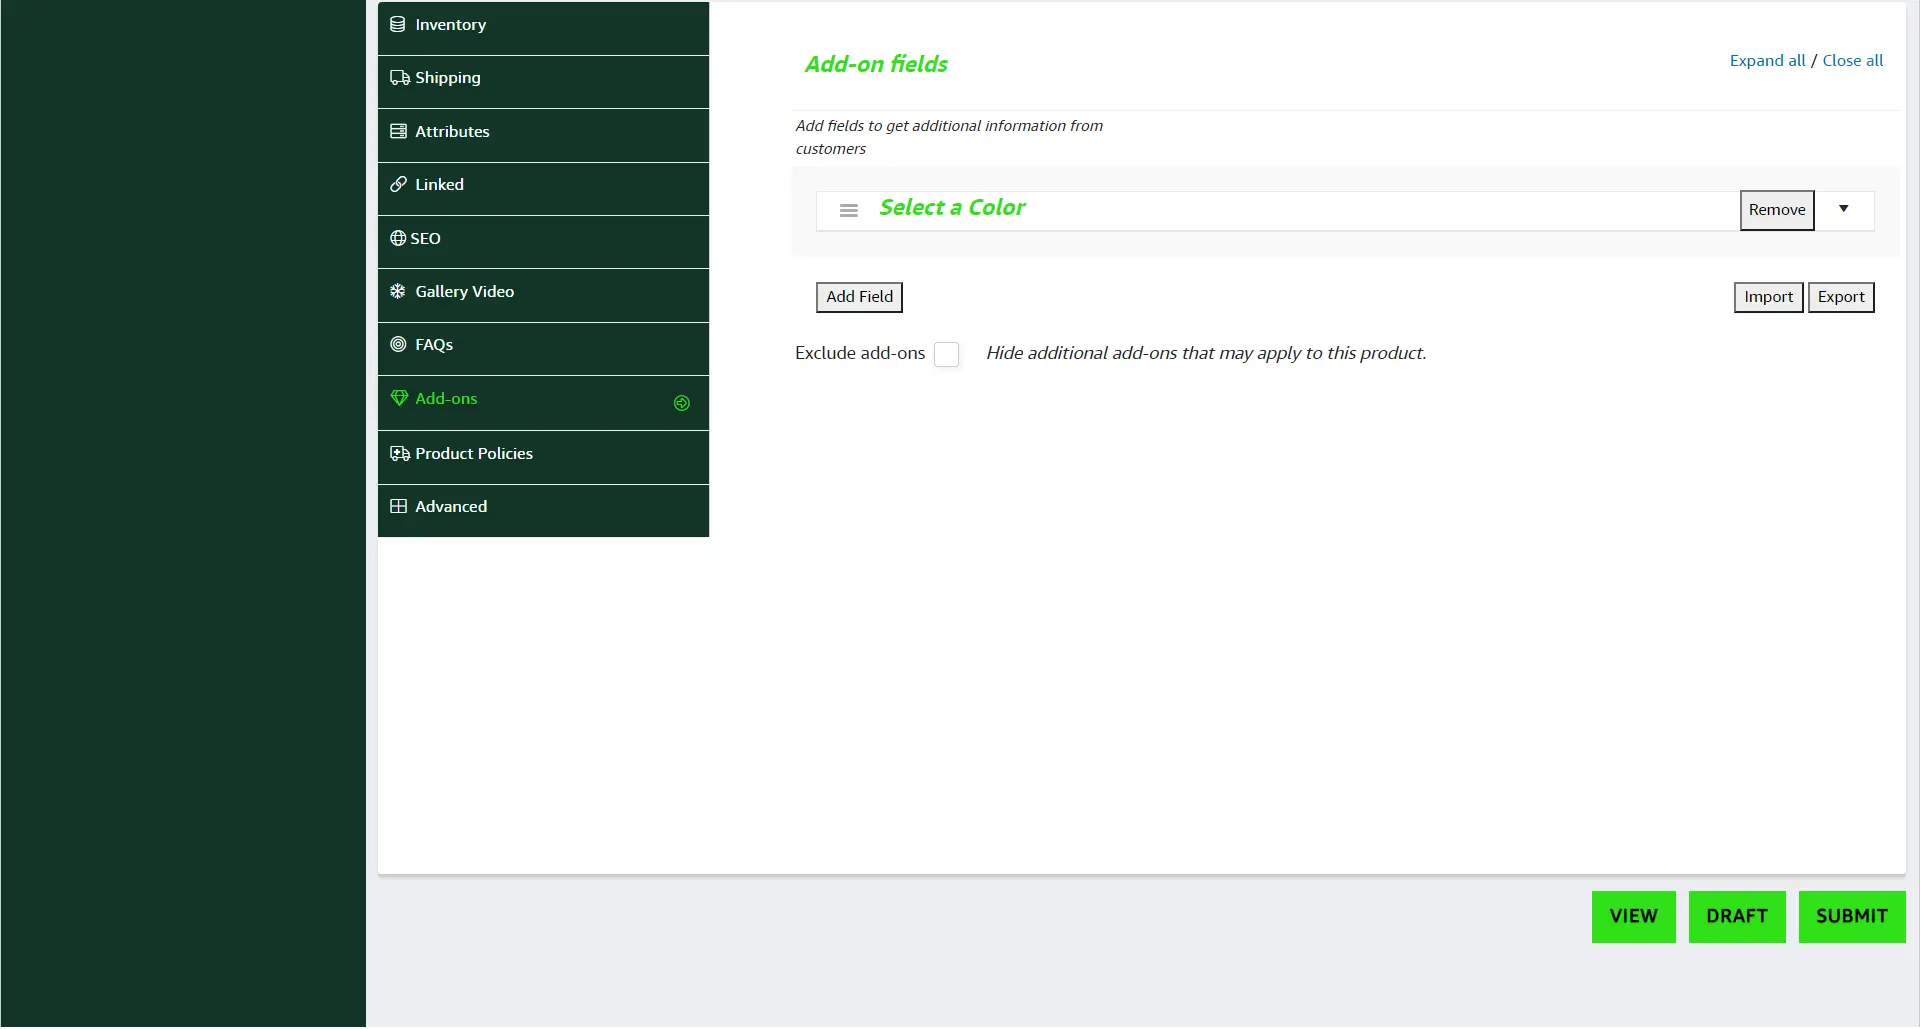Click the Add Field button
1922x1029 pixels.
click(x=859, y=298)
